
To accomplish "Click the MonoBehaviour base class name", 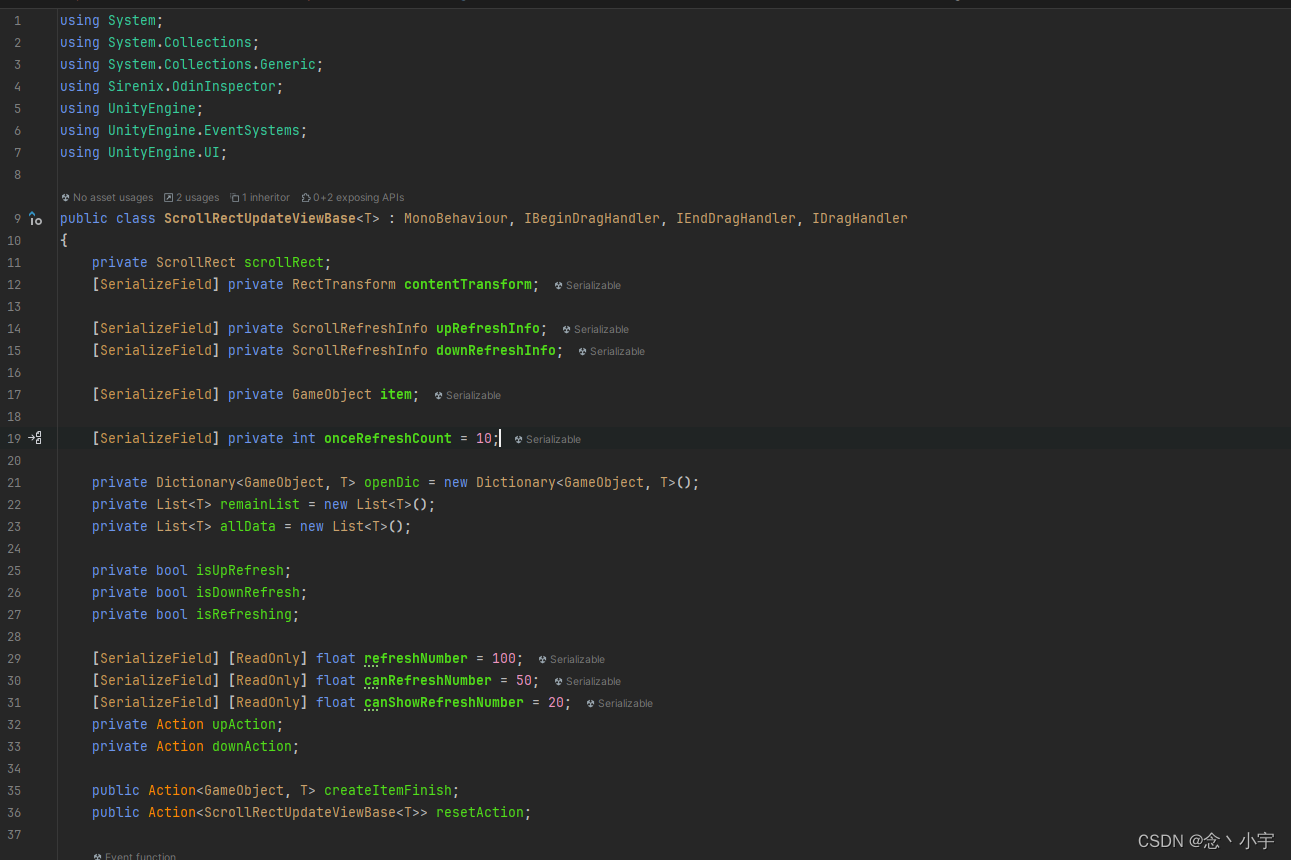I will [456, 219].
